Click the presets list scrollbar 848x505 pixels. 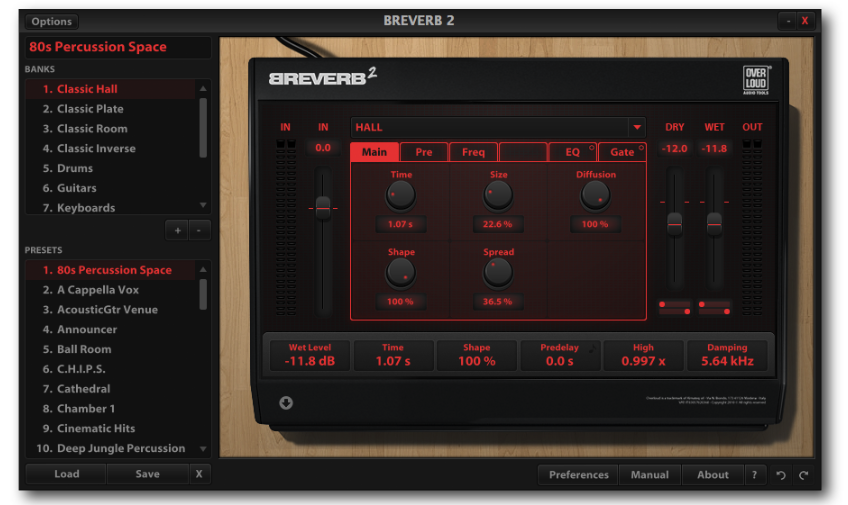[203, 294]
